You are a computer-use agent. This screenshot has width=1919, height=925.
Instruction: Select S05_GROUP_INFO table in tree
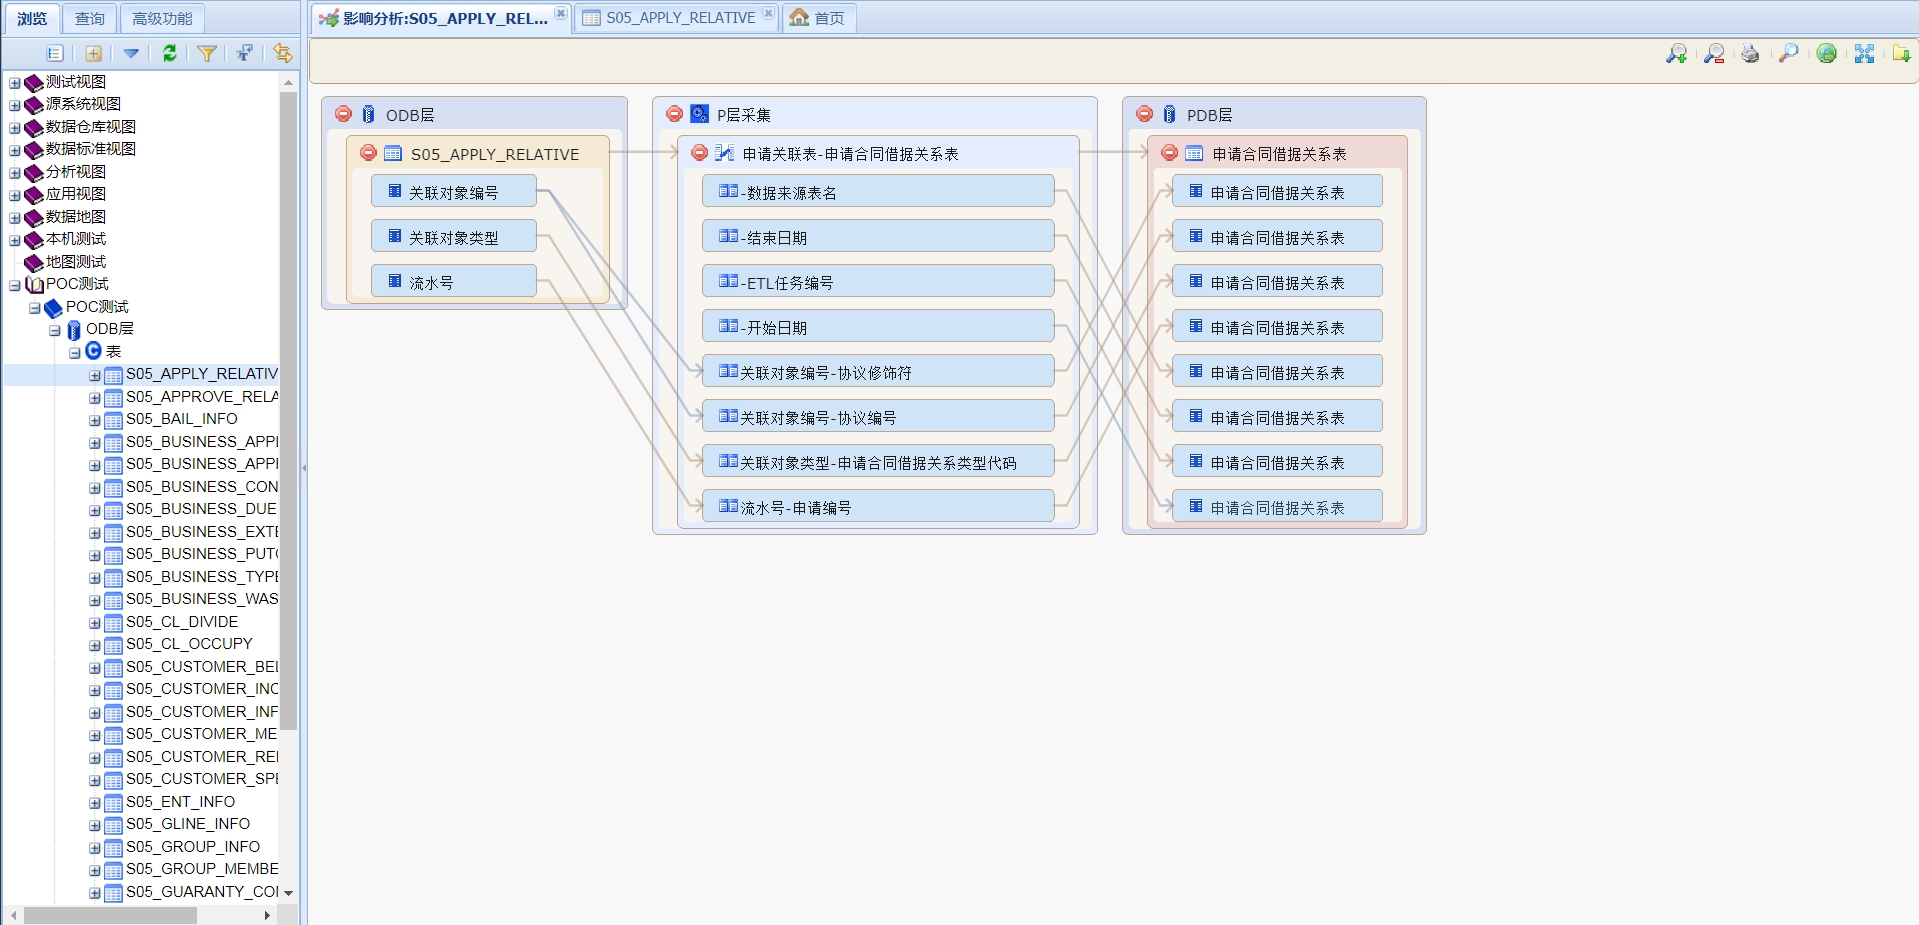[x=193, y=847]
